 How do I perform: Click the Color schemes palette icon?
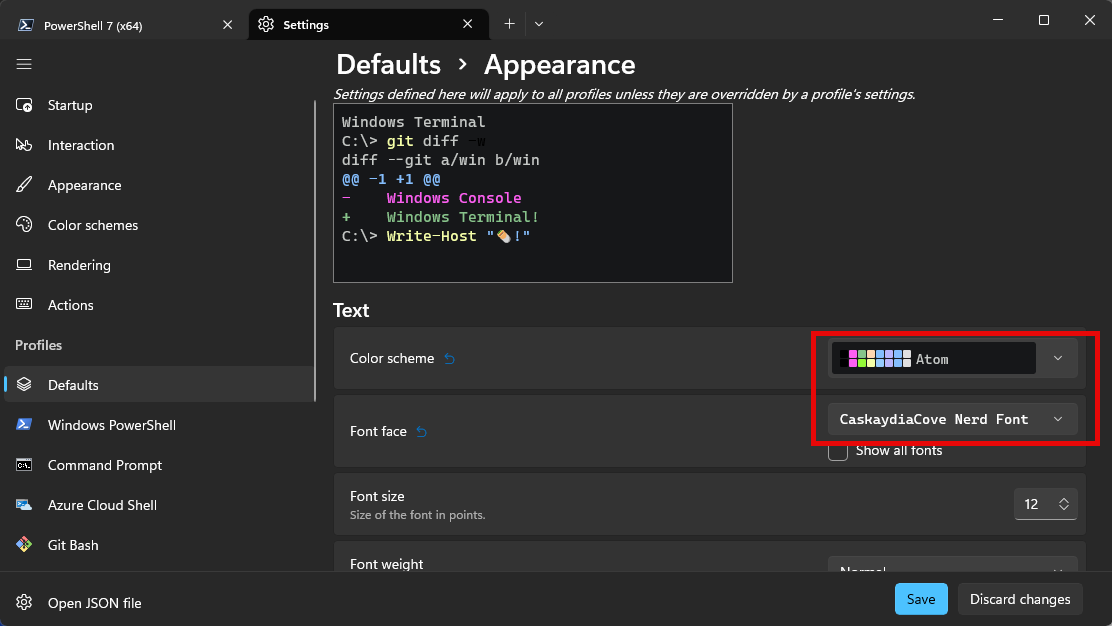click(24, 225)
